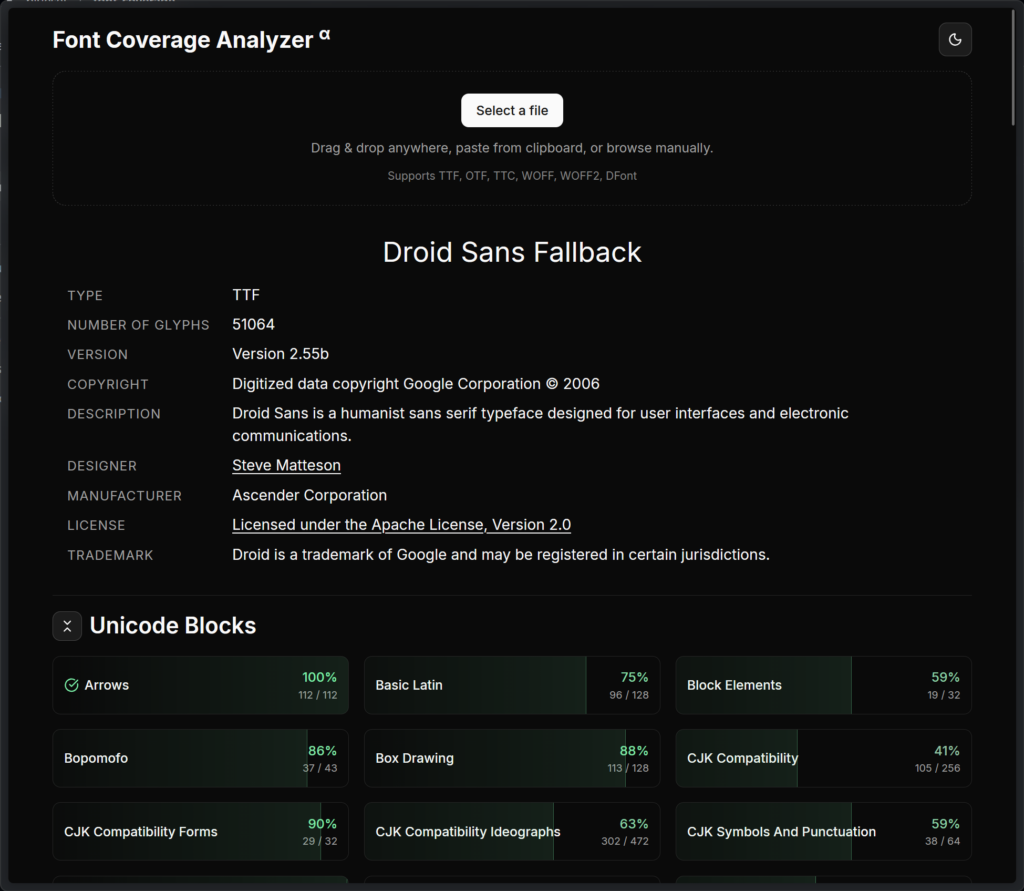Screen dimensions: 1024x891
Task: Toggle dark mode moon icon
Action: coord(954,40)
